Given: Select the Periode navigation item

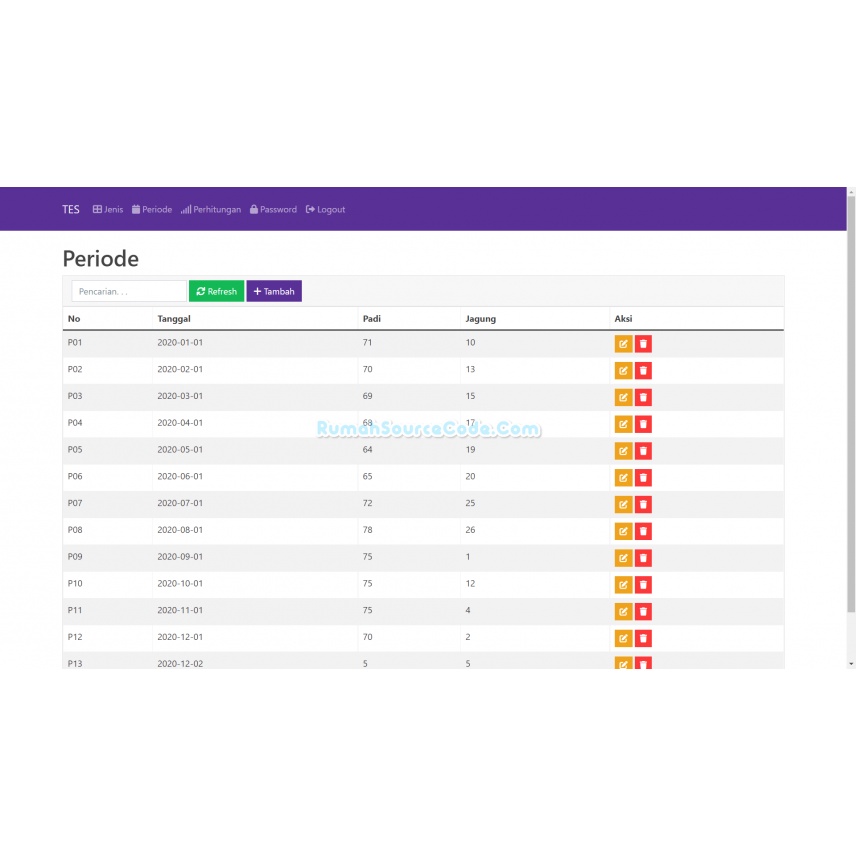Looking at the screenshot, I should tap(152, 210).
